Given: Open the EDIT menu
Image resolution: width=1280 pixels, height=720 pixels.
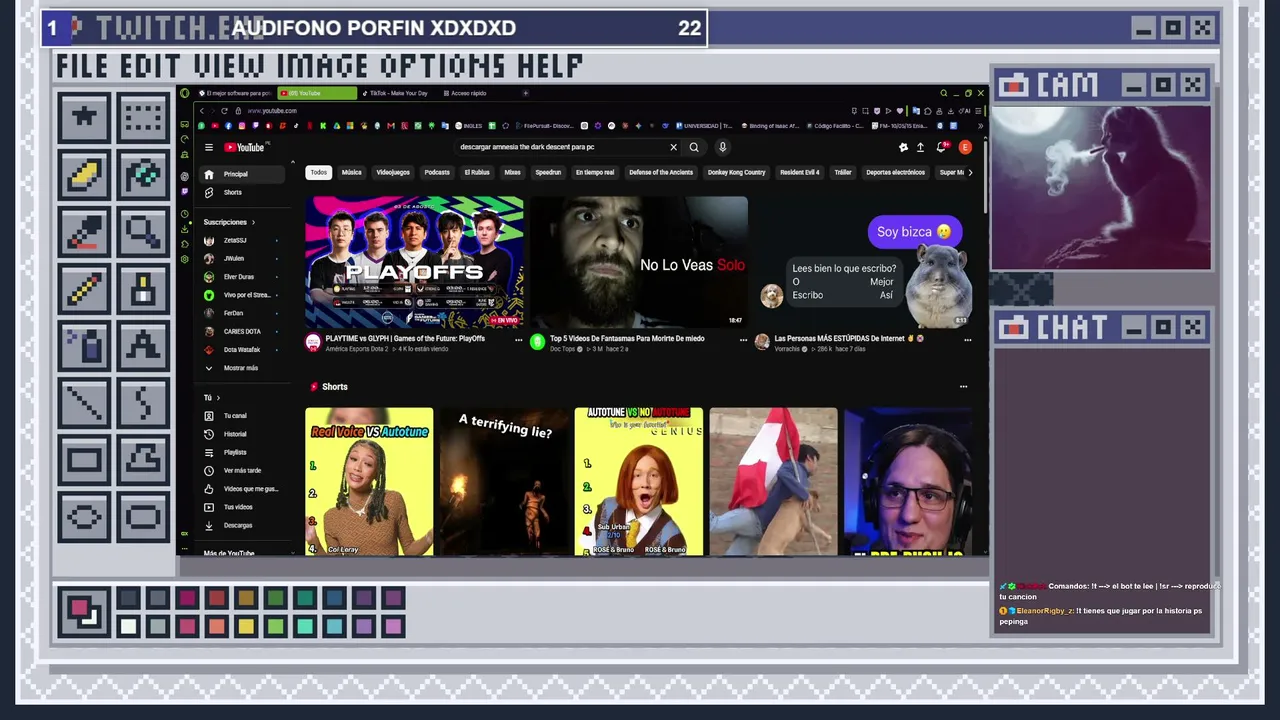Looking at the screenshot, I should [x=152, y=67].
